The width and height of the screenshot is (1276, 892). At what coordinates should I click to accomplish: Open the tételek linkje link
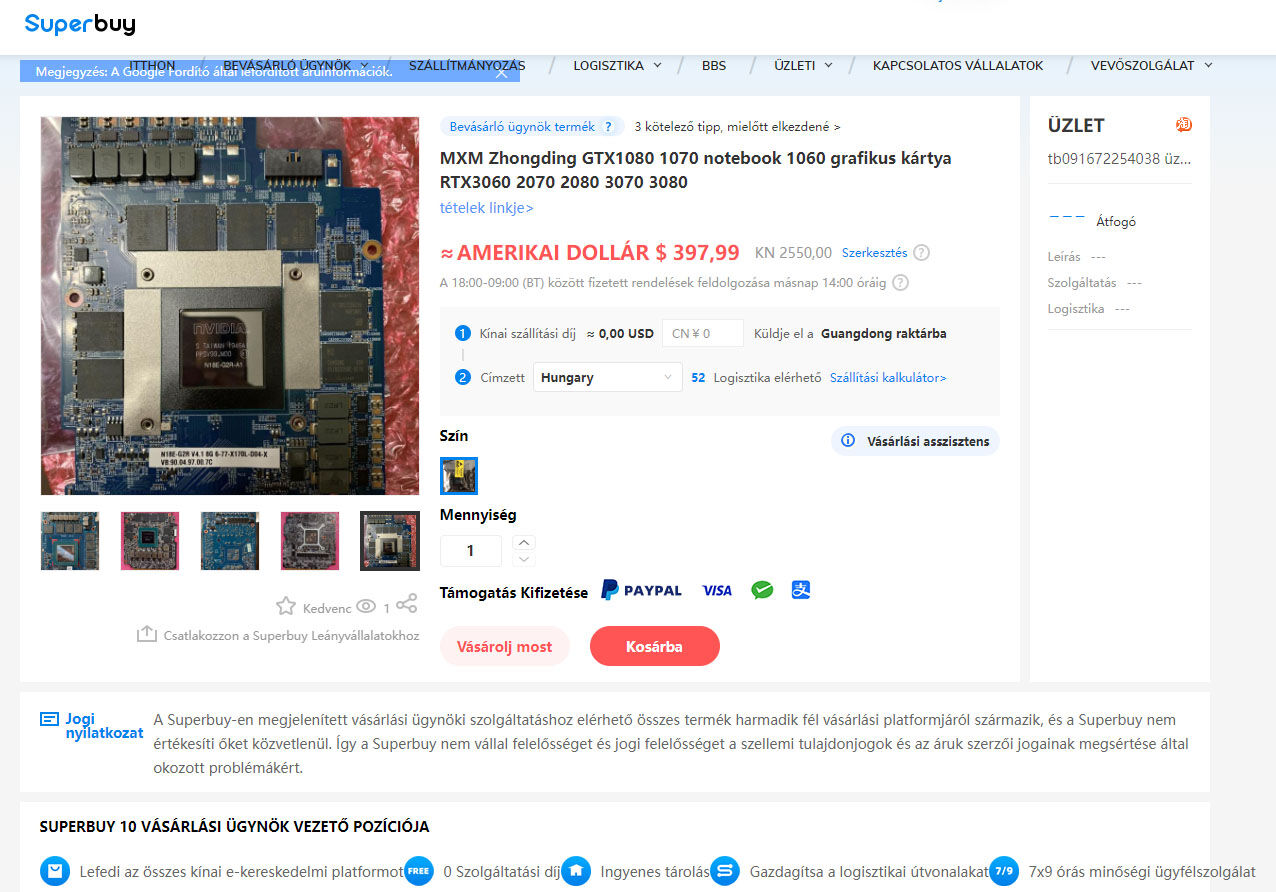[486, 208]
